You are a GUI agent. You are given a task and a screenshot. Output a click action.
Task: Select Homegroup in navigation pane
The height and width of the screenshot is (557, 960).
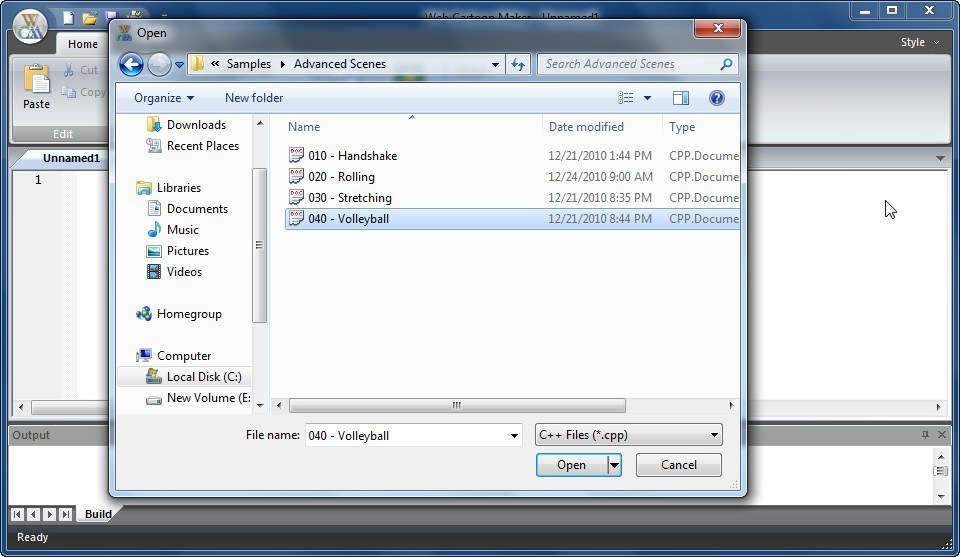tap(189, 314)
